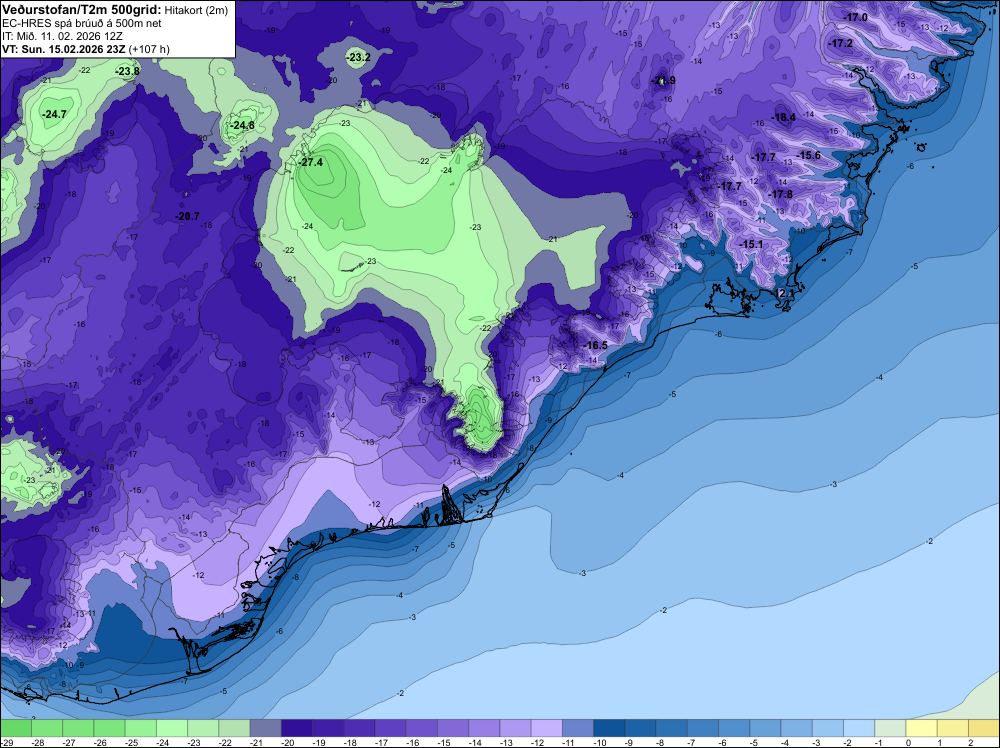Select the -23.8 temperature label
1000x748 pixels.
pyautogui.click(x=128, y=71)
